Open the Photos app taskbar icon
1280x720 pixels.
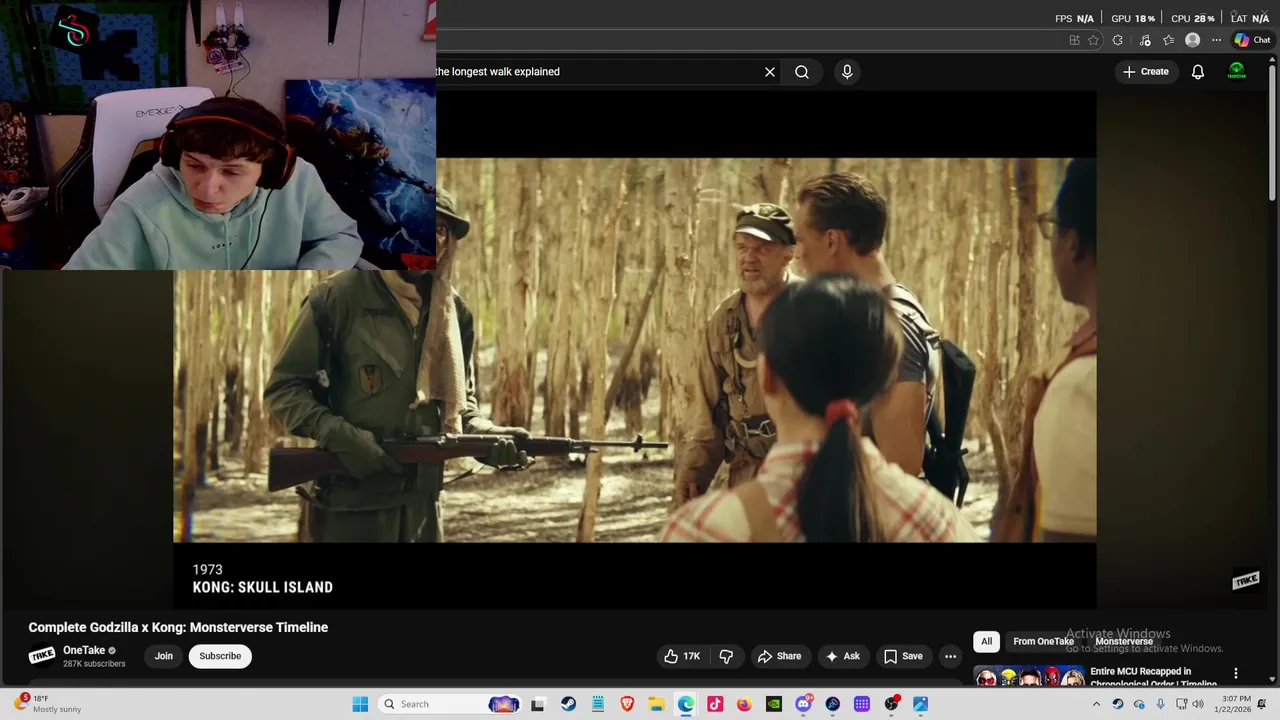920,704
